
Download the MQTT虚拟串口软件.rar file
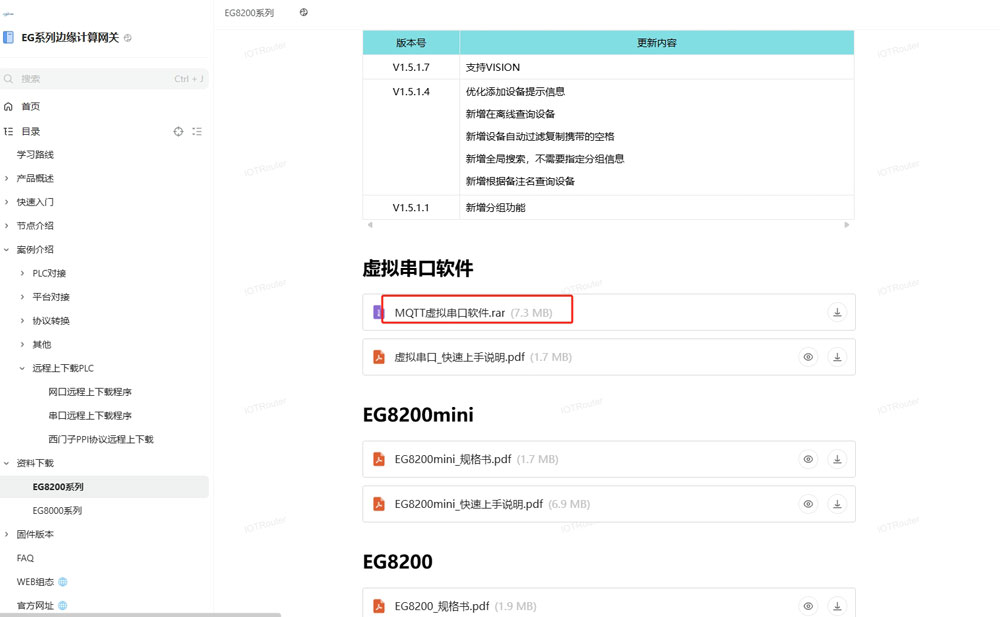point(837,313)
